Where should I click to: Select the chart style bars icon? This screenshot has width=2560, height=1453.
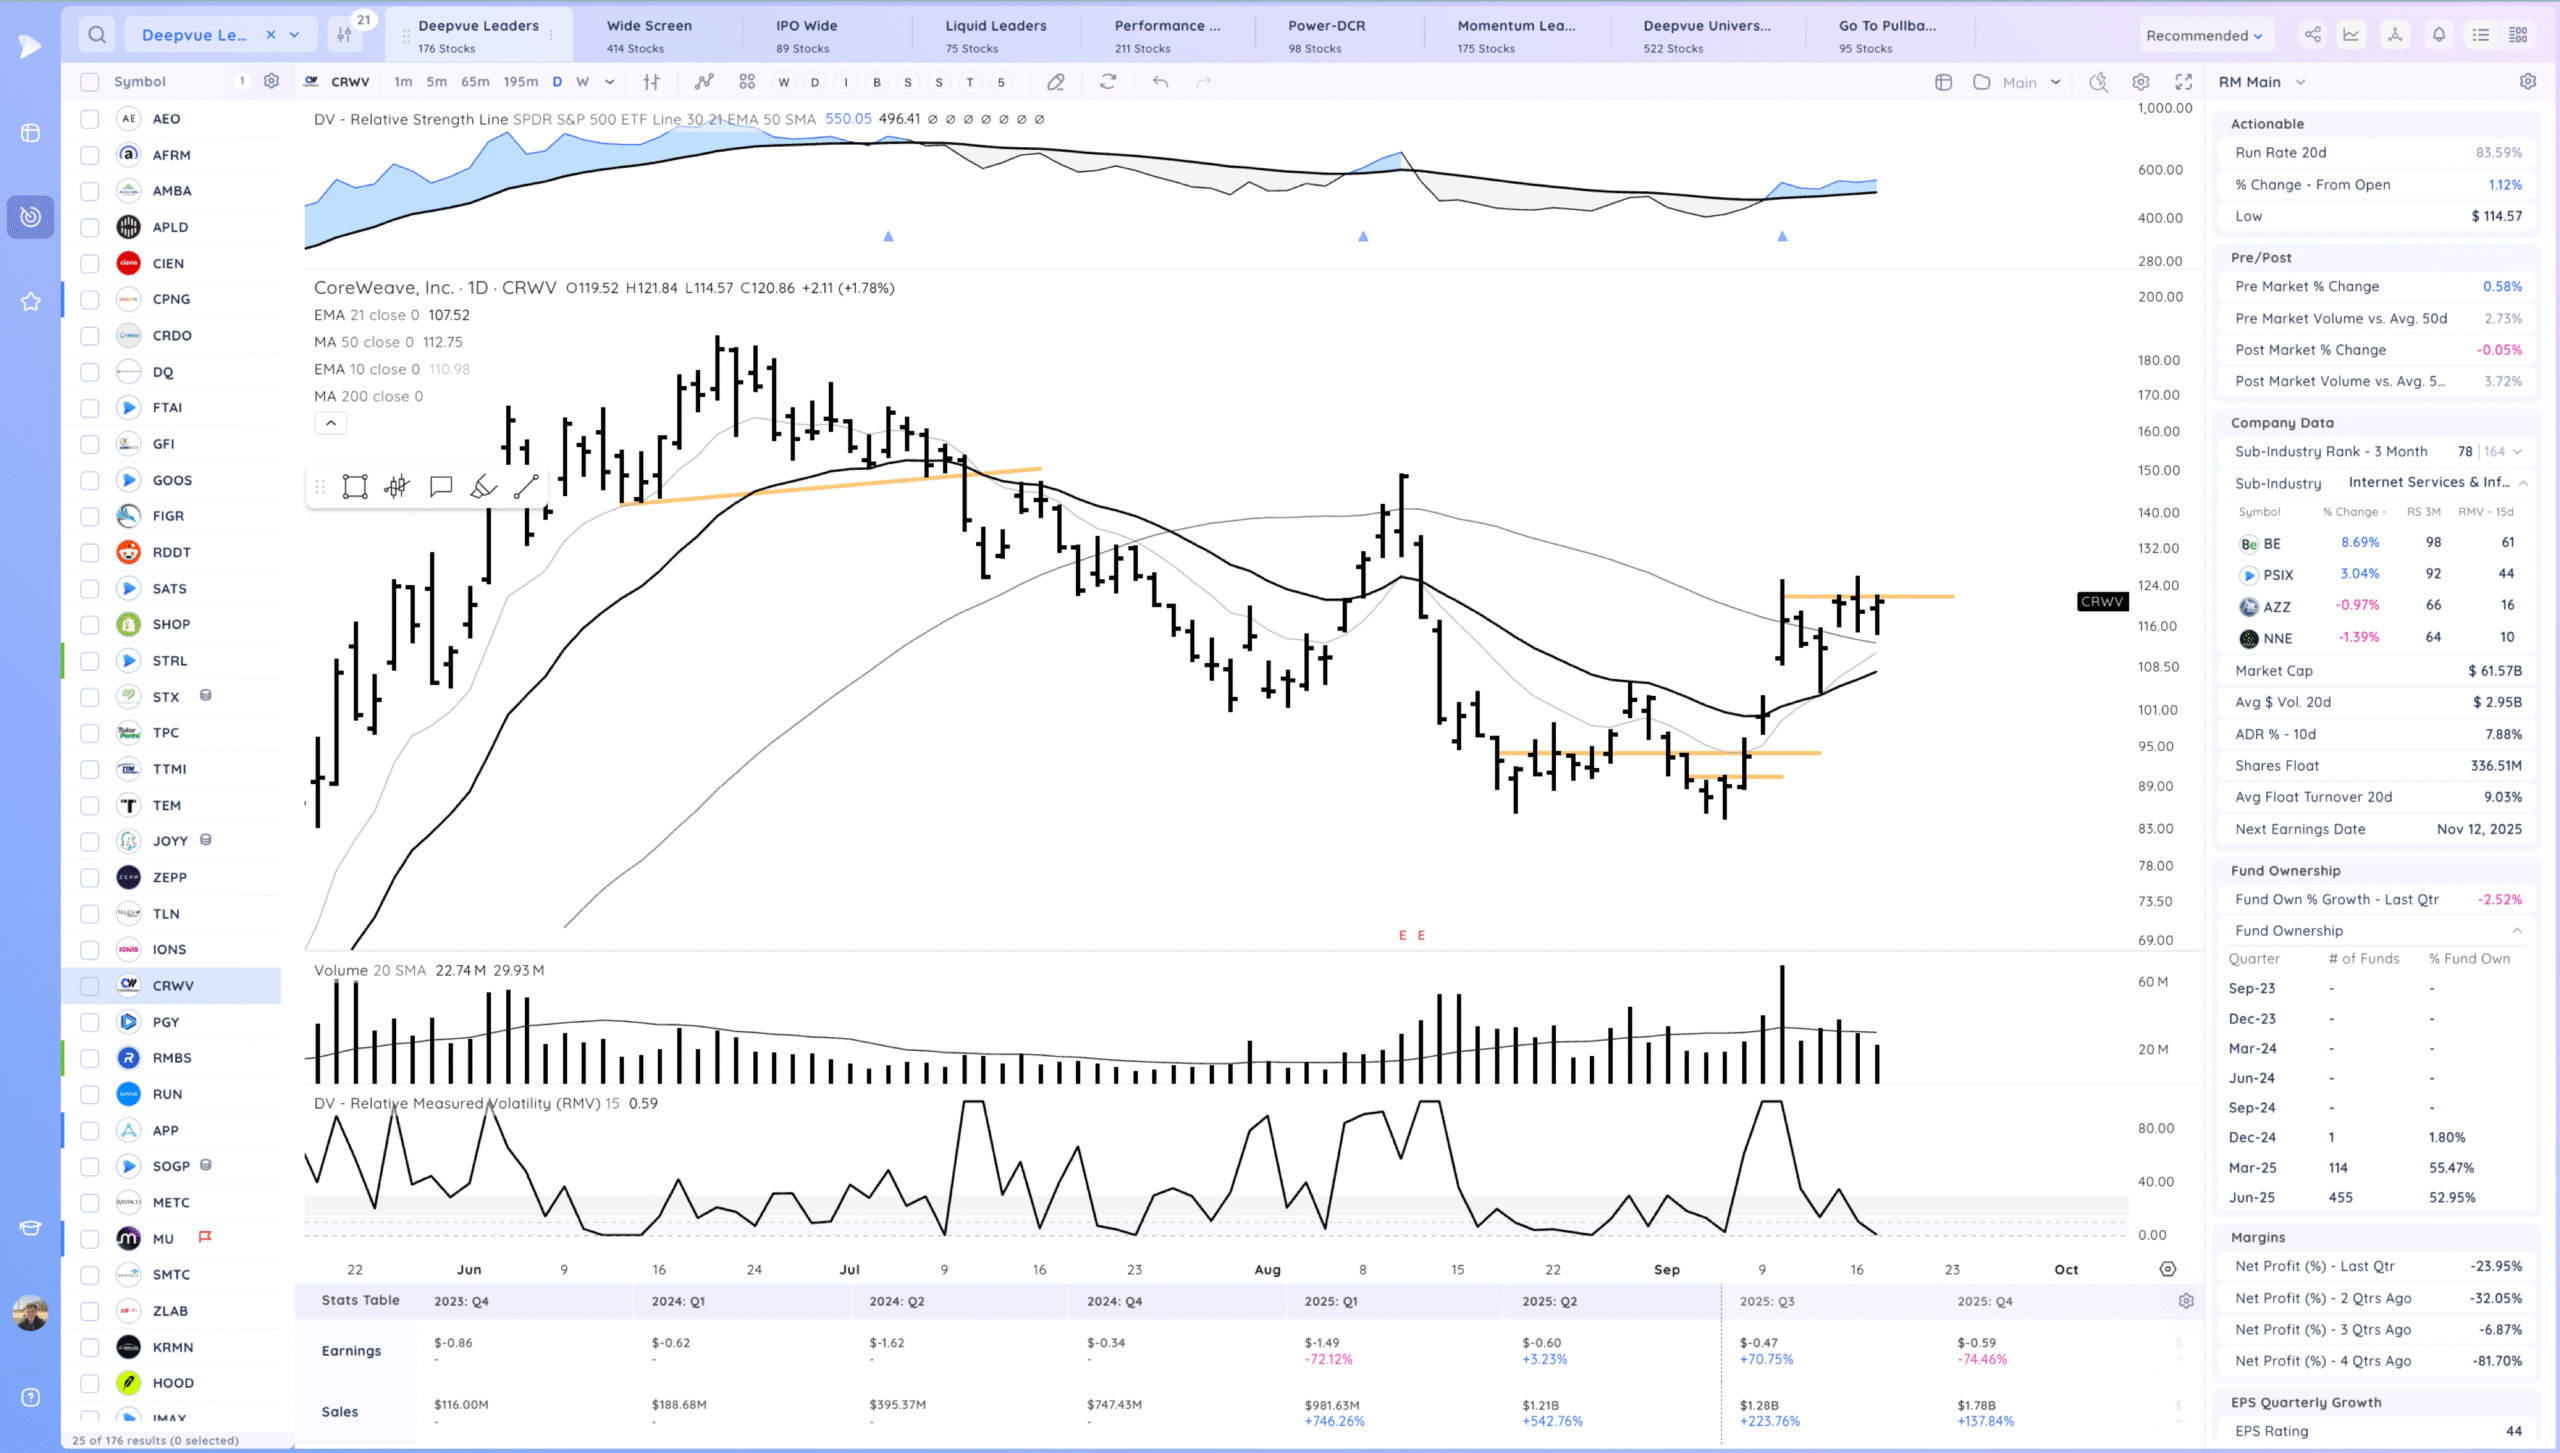651,82
